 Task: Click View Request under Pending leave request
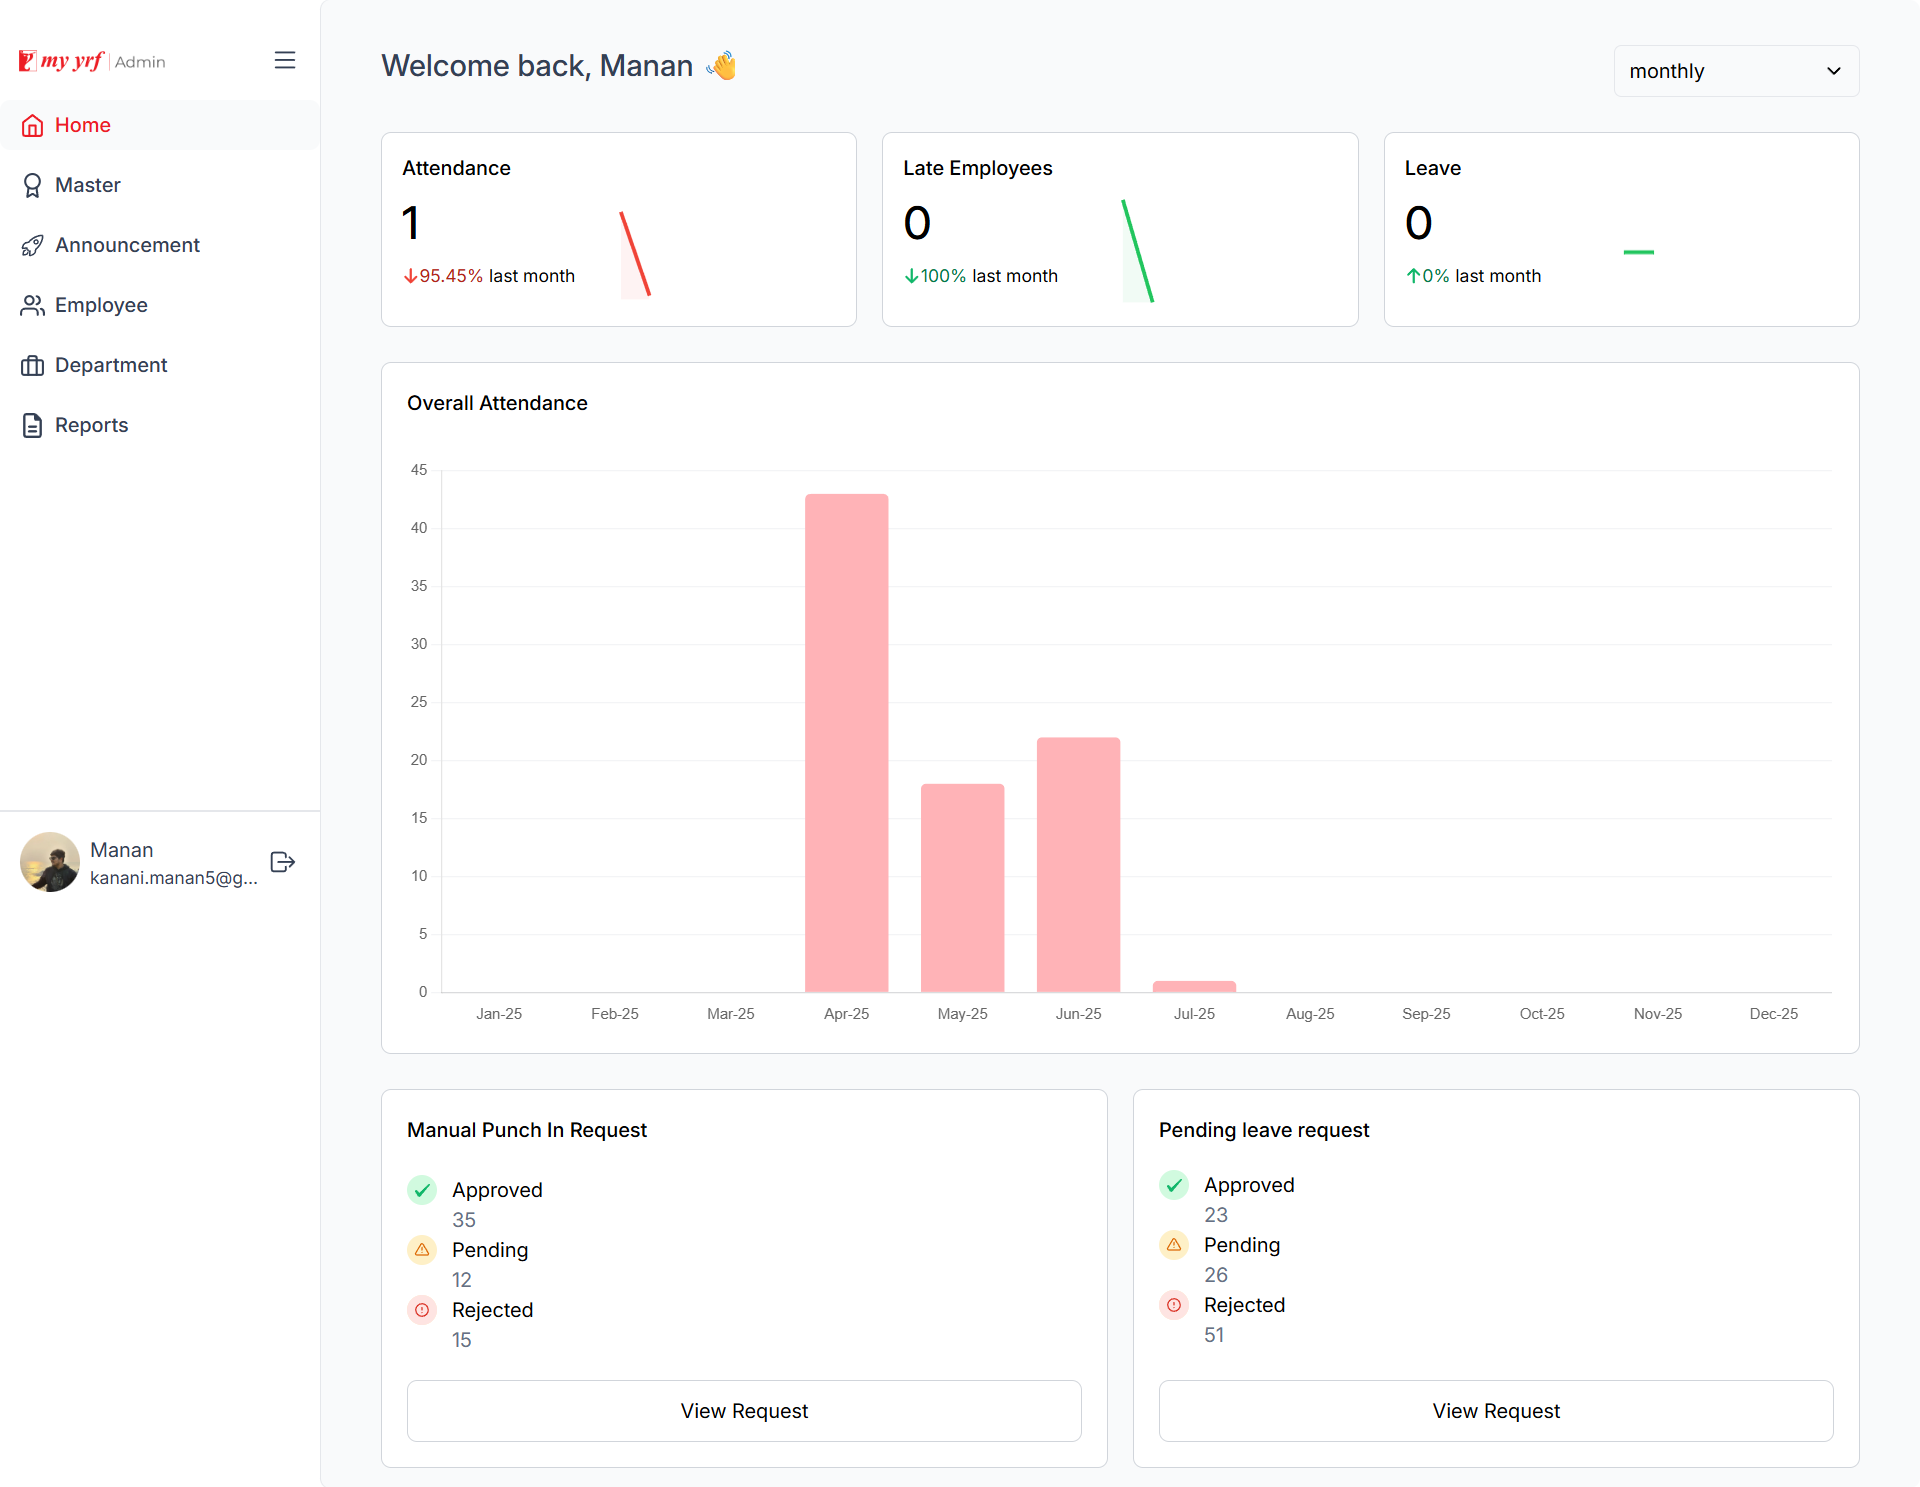pyautogui.click(x=1495, y=1410)
